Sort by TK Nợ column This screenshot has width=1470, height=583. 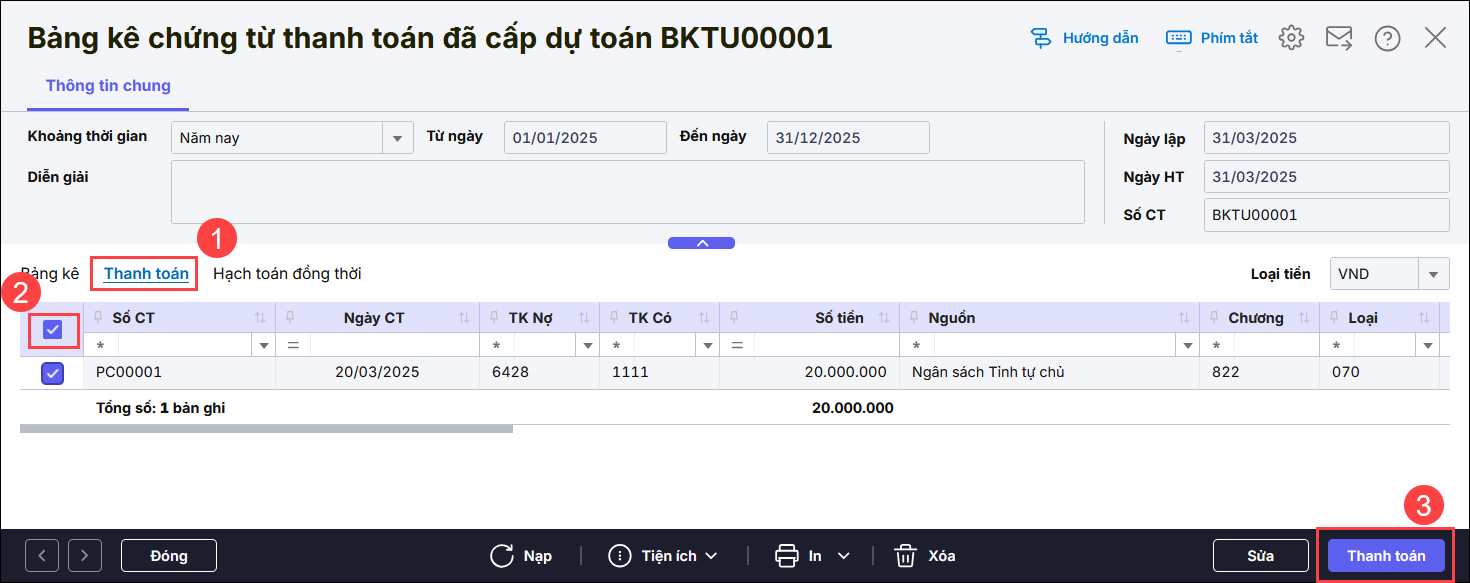click(x=584, y=318)
